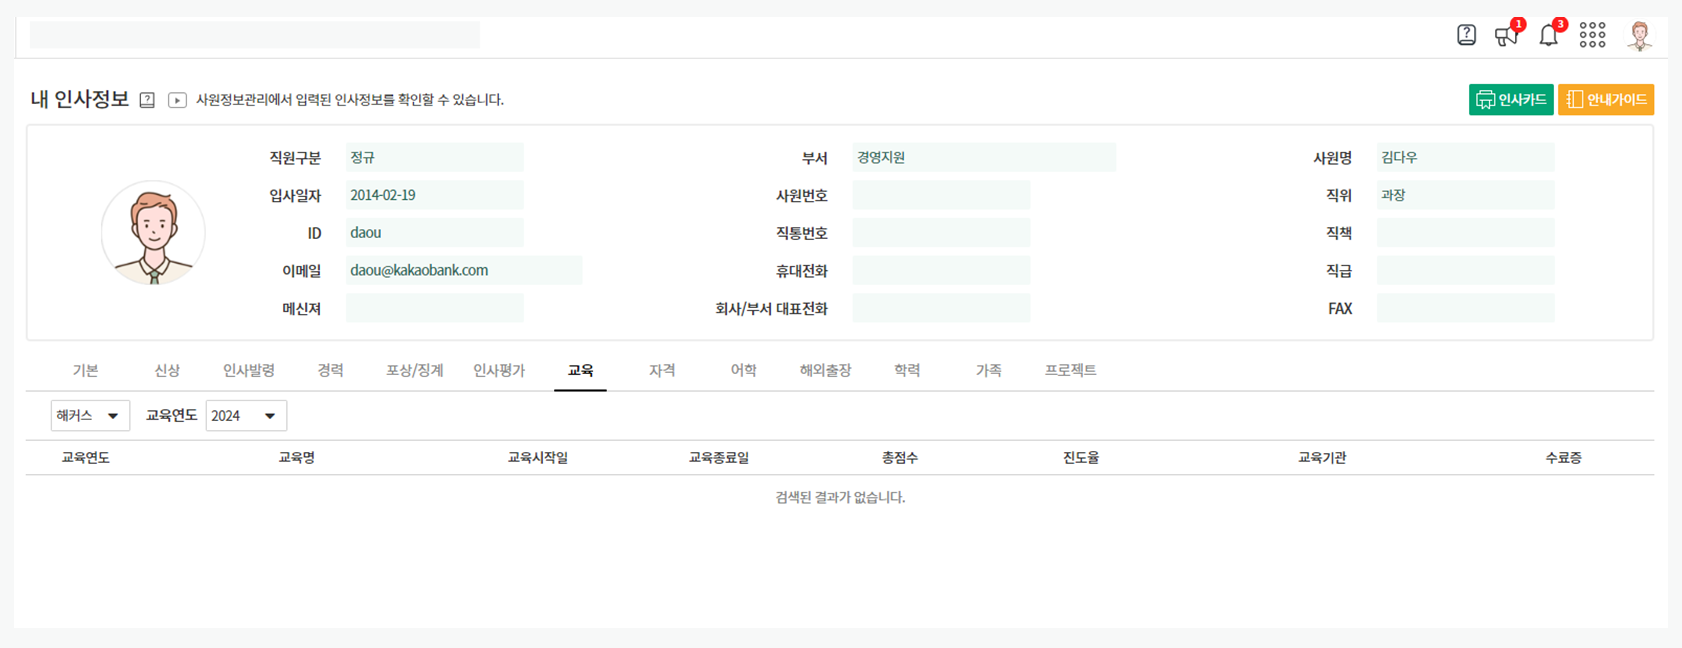Viewport: 1682px width, 648px height.
Task: Open the 포상/징계 tab
Action: (414, 371)
